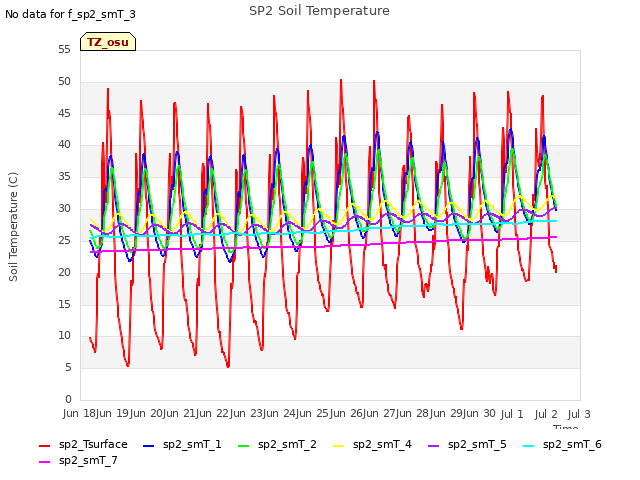640x480 pixels.
Task: Click the Jun 18 x-axis tick label
Action: pos(79,414)
